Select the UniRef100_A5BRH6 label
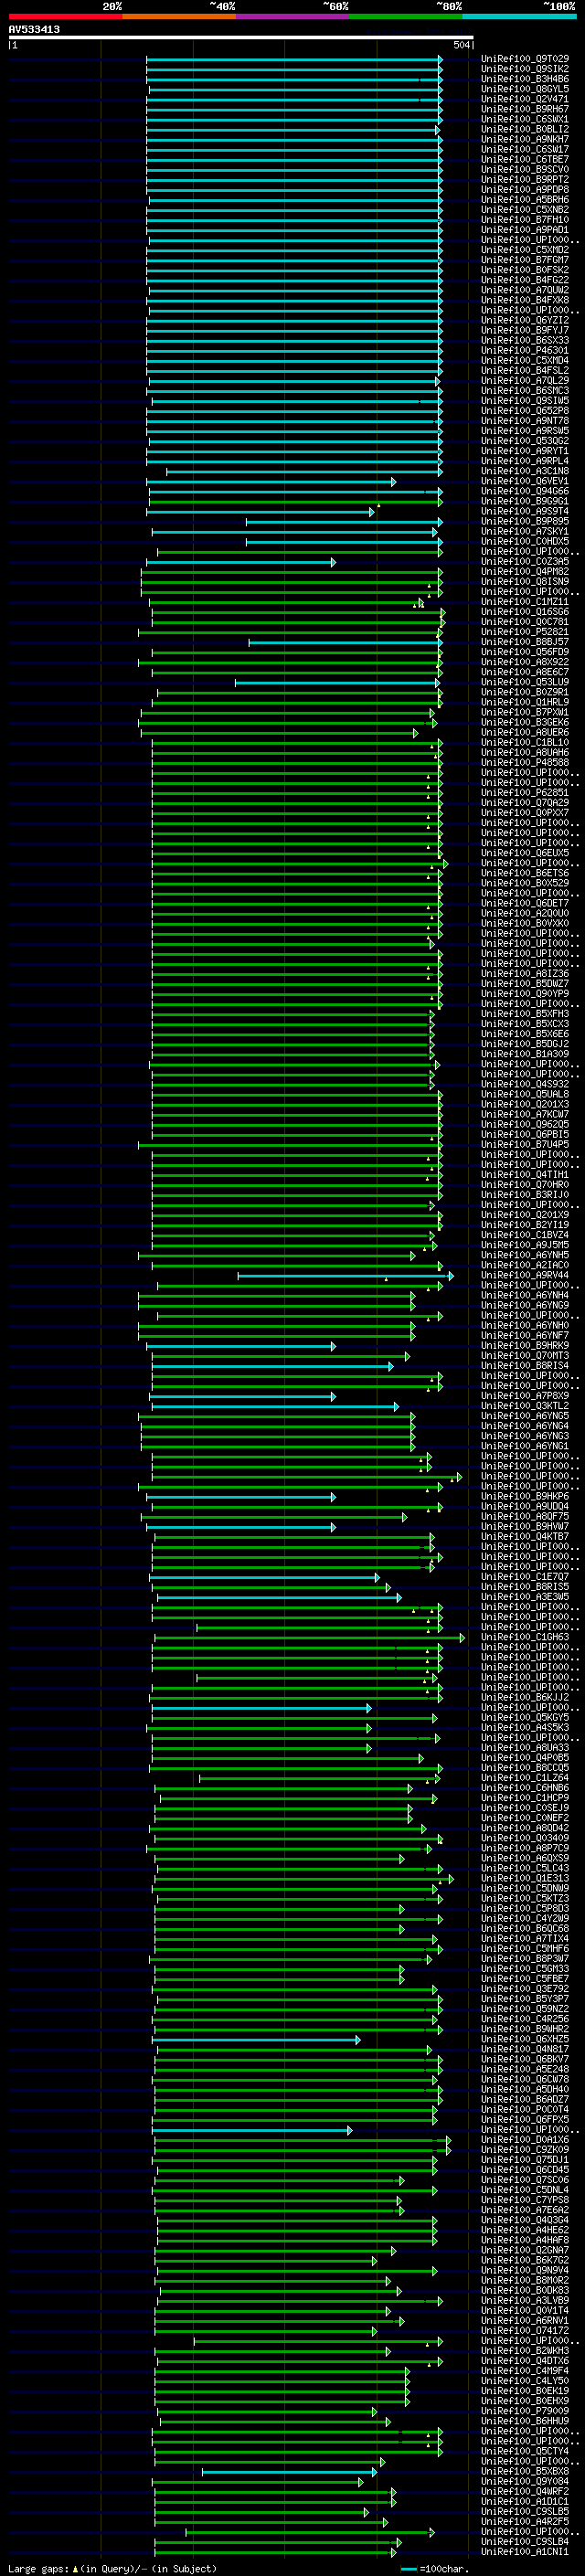 525,199
